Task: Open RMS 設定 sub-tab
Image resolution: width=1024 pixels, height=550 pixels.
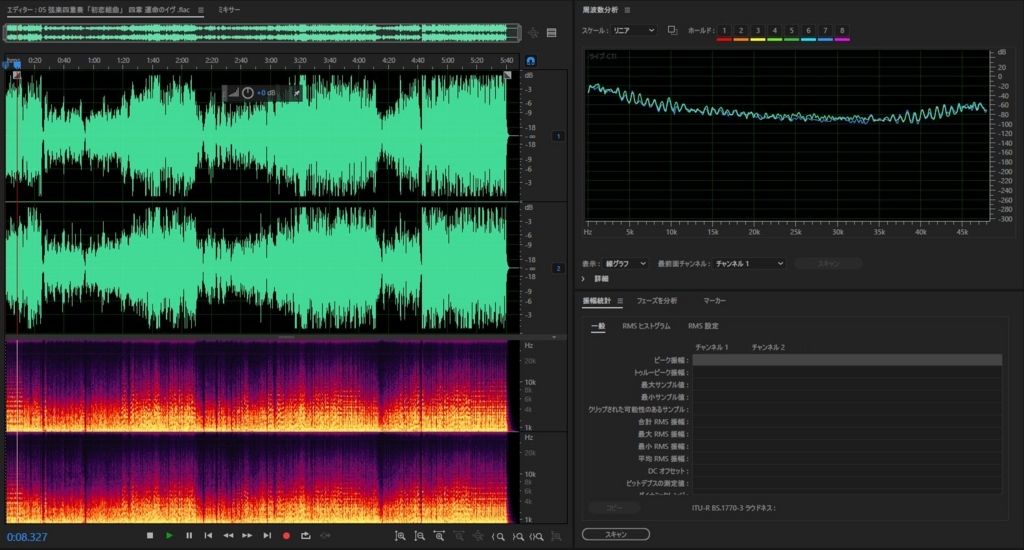Action: coord(703,326)
